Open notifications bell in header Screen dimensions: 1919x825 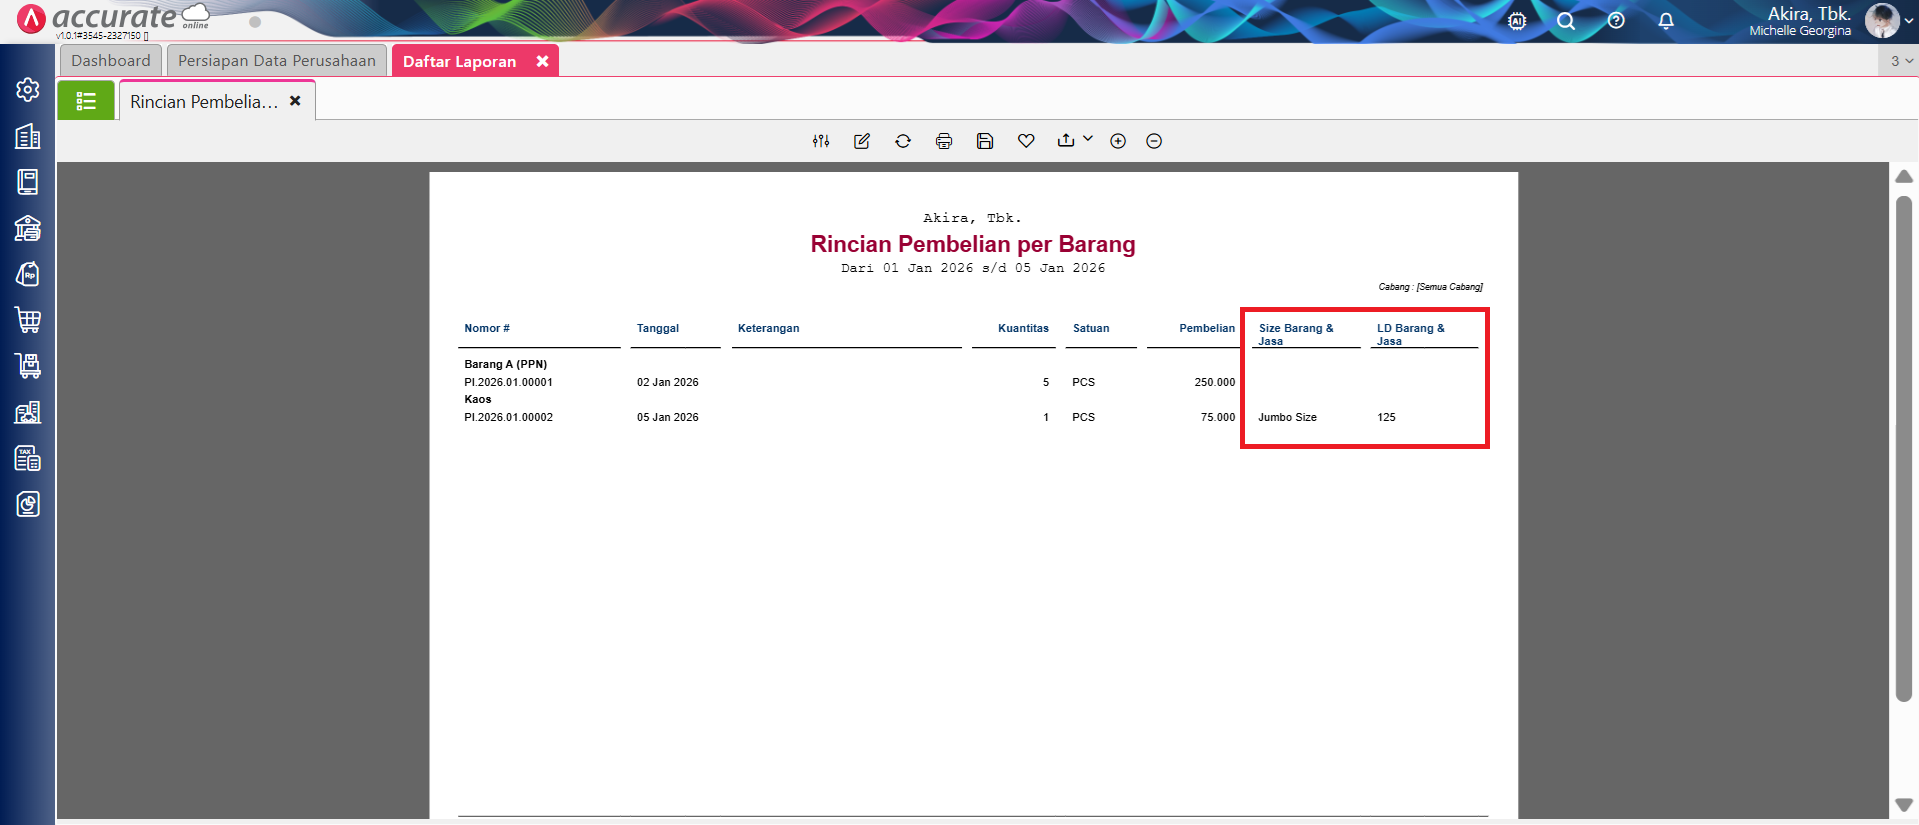[x=1666, y=21]
